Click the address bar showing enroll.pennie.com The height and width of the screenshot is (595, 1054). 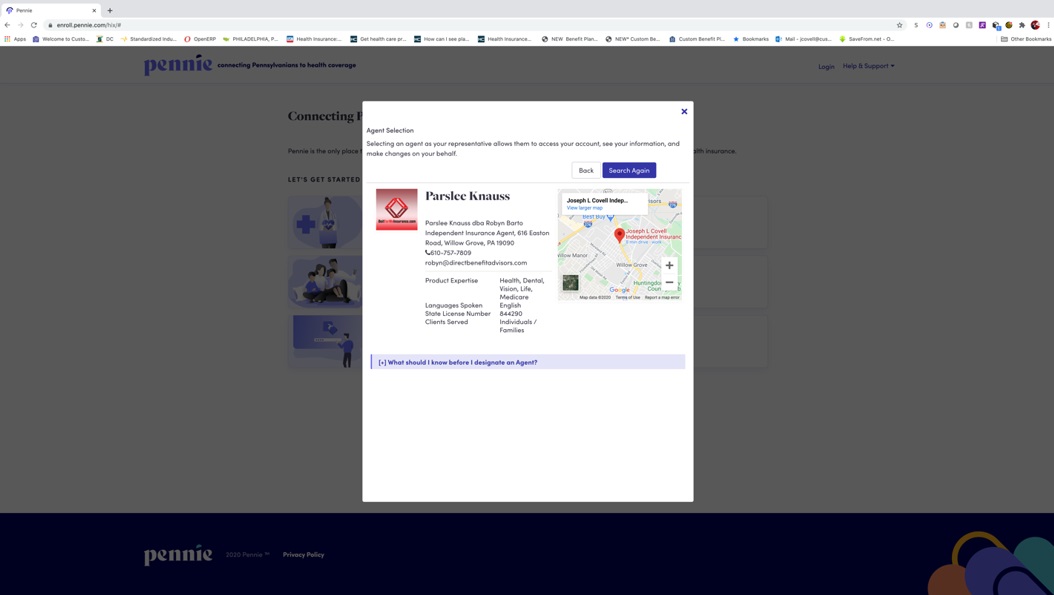pos(471,25)
